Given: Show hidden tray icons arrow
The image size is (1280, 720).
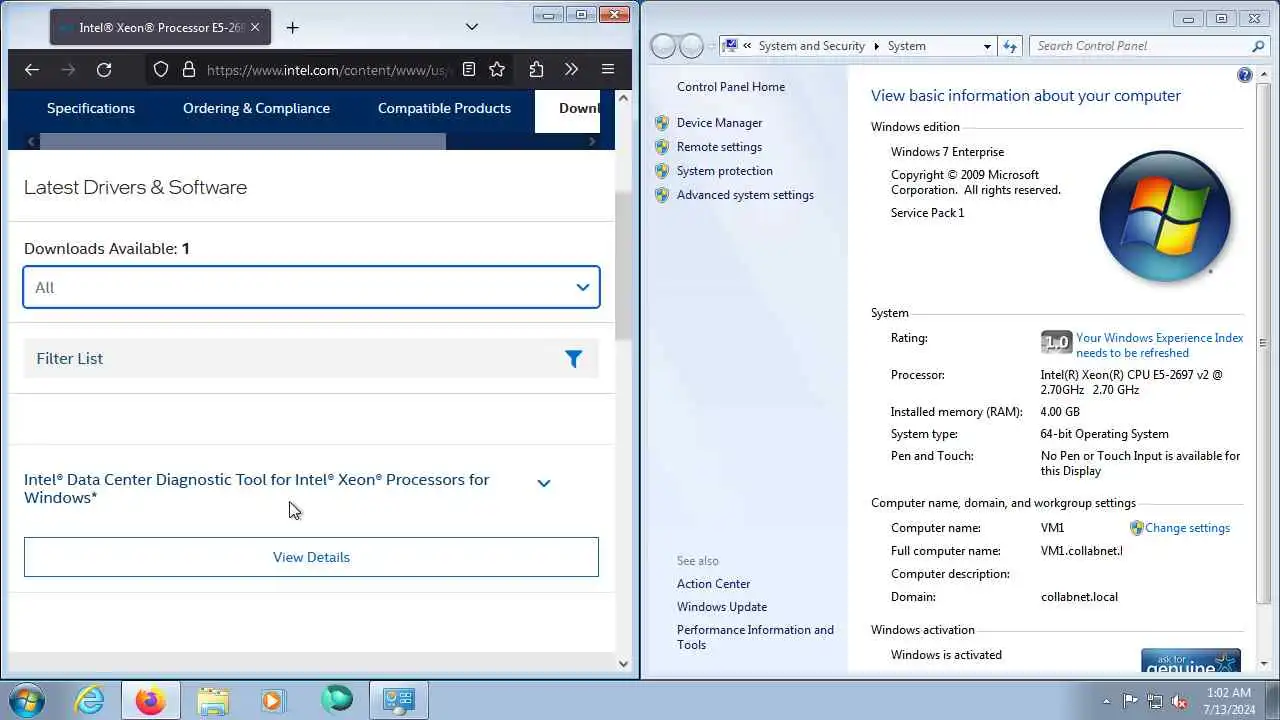Looking at the screenshot, I should [1106, 701].
